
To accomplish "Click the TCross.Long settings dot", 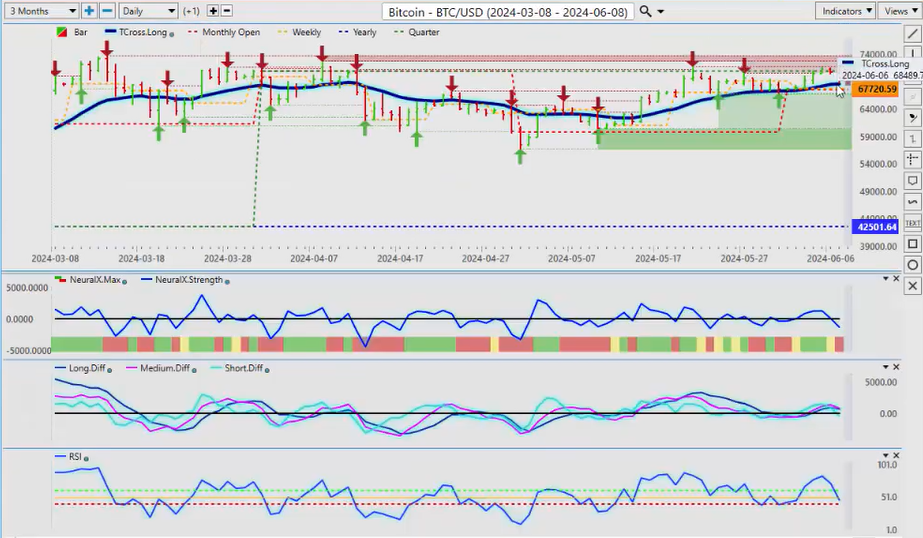I will click(x=171, y=34).
